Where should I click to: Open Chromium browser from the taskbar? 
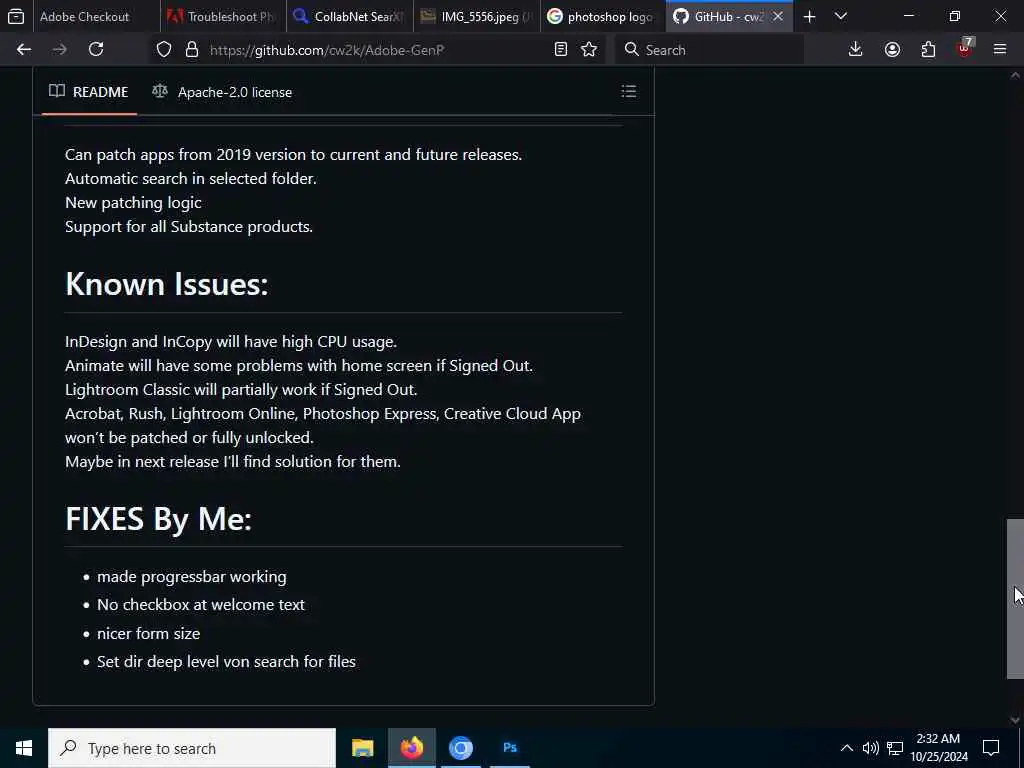[460, 748]
